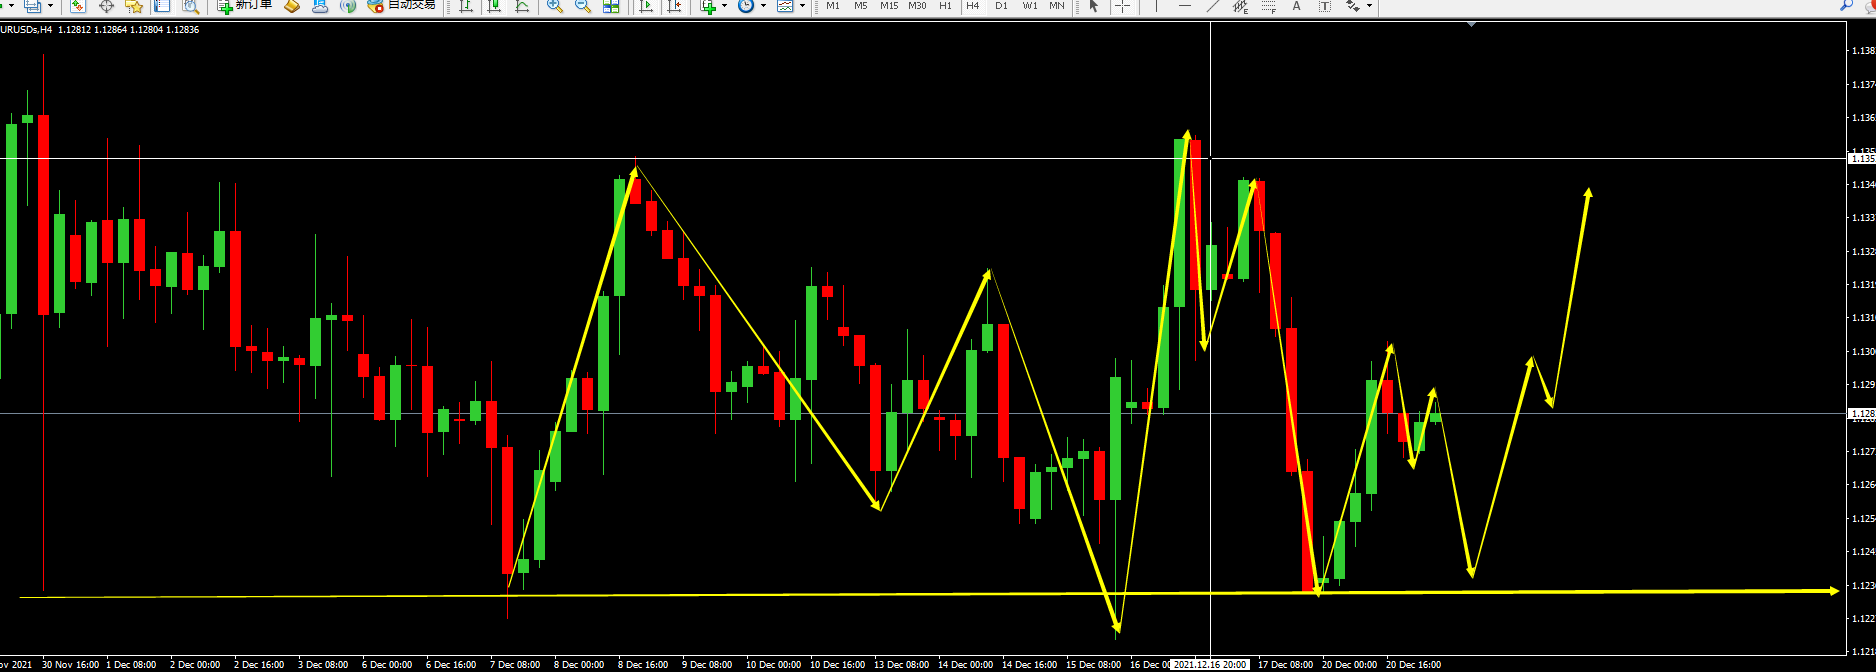Open the Terminal panel icon
The image size is (1876, 672).
[x=162, y=6]
